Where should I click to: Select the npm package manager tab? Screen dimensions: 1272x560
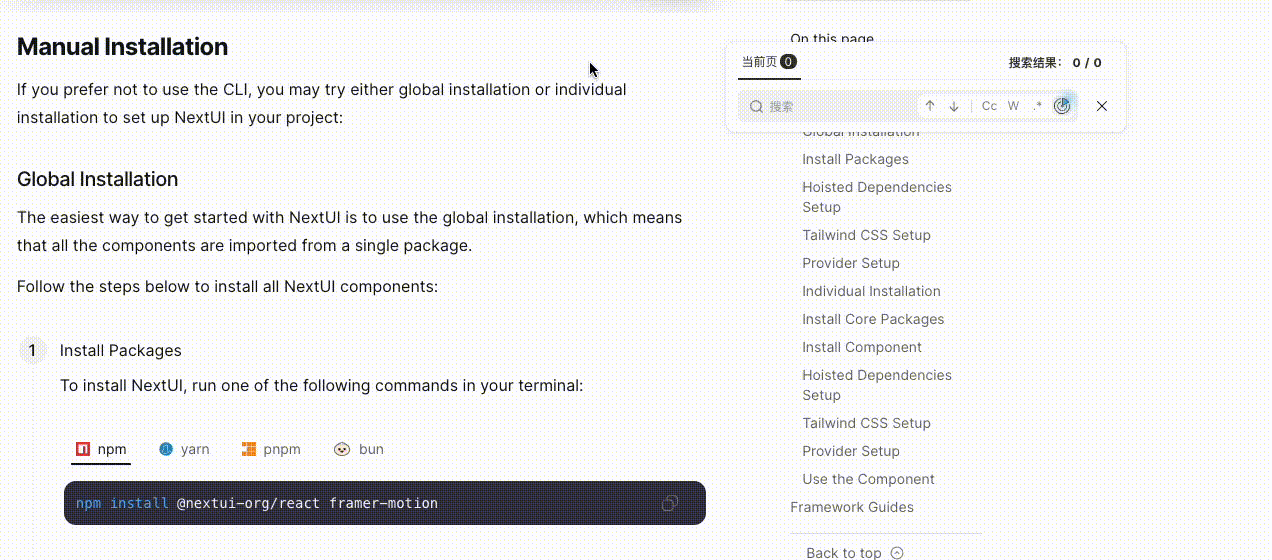point(101,449)
